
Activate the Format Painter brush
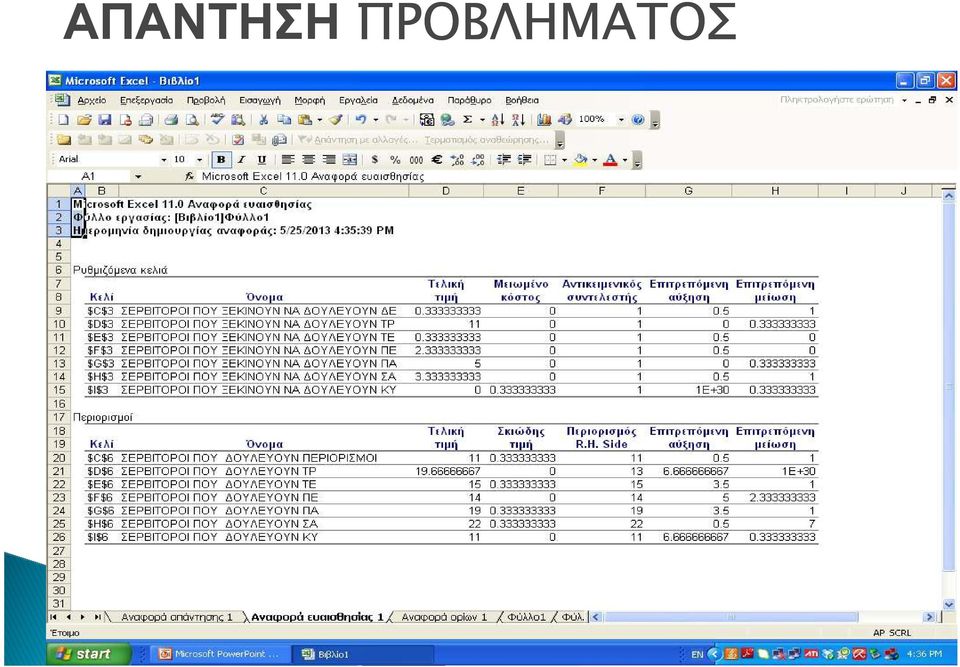336,119
